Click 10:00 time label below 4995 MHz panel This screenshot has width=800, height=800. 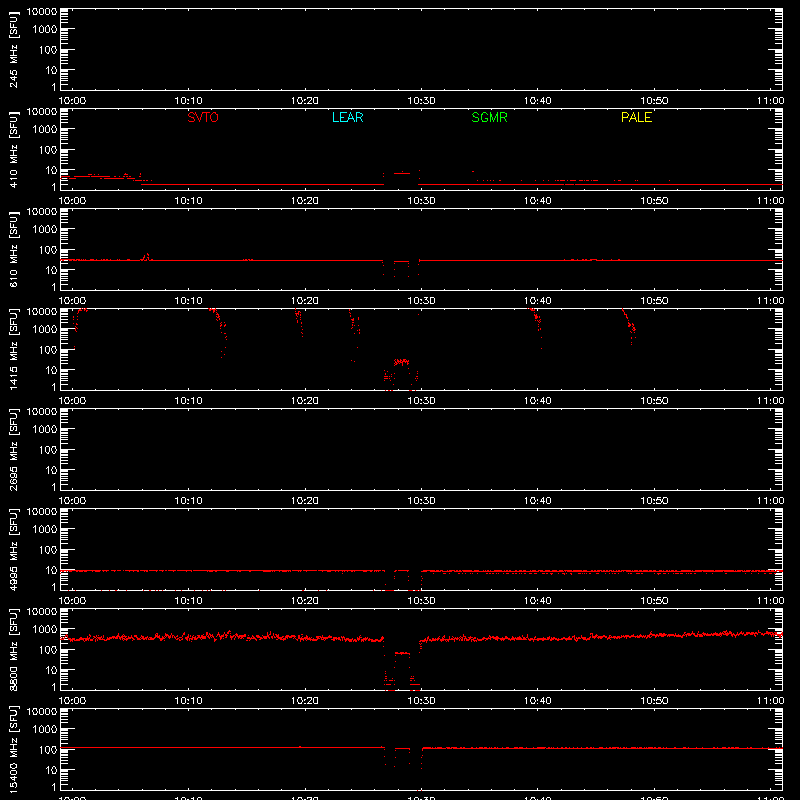72,601
